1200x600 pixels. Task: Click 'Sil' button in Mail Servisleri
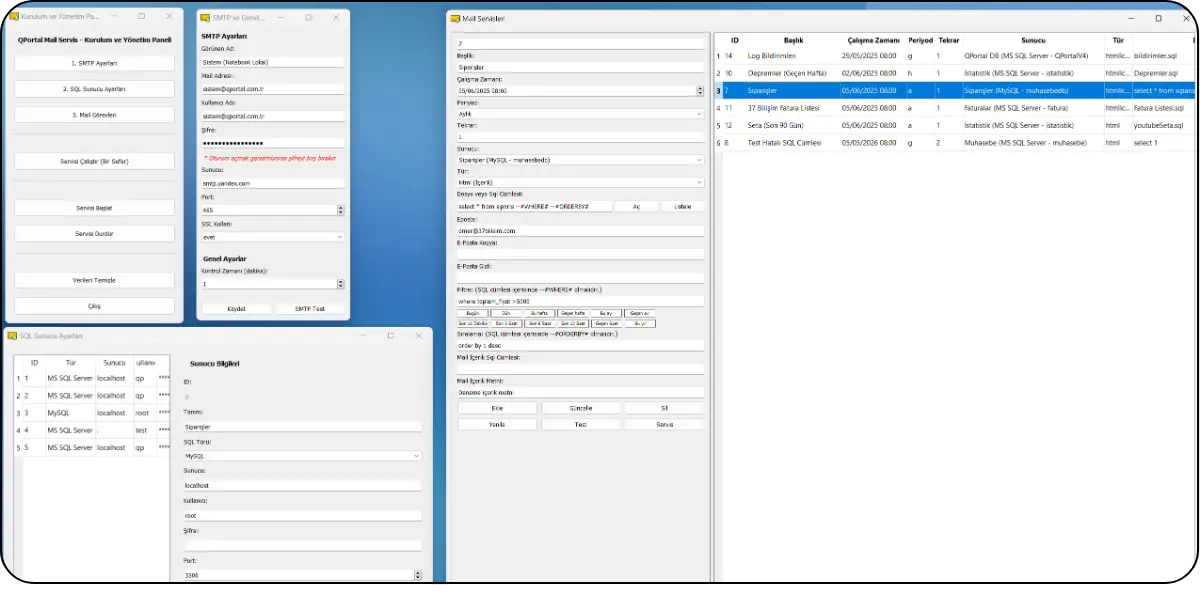point(664,408)
